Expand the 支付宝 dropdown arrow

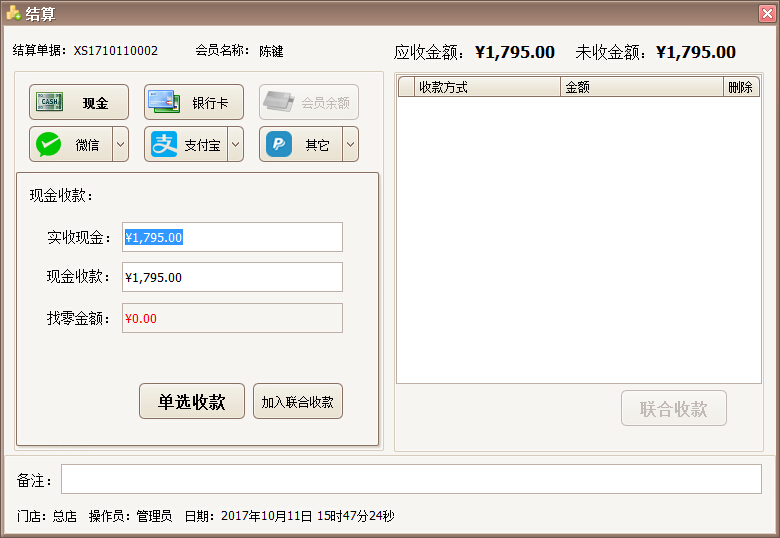235,144
